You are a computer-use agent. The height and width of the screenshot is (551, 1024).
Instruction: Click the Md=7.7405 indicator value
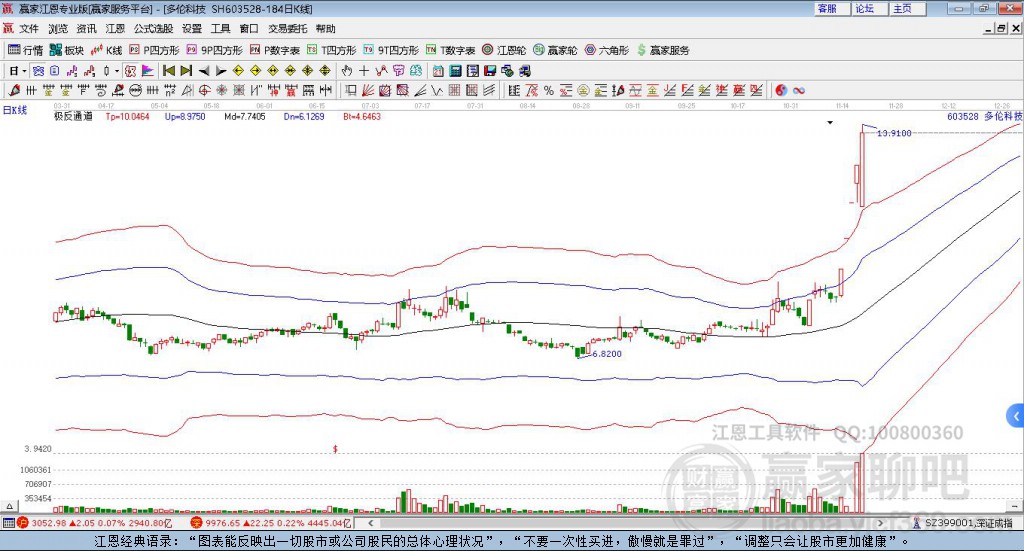(x=244, y=116)
